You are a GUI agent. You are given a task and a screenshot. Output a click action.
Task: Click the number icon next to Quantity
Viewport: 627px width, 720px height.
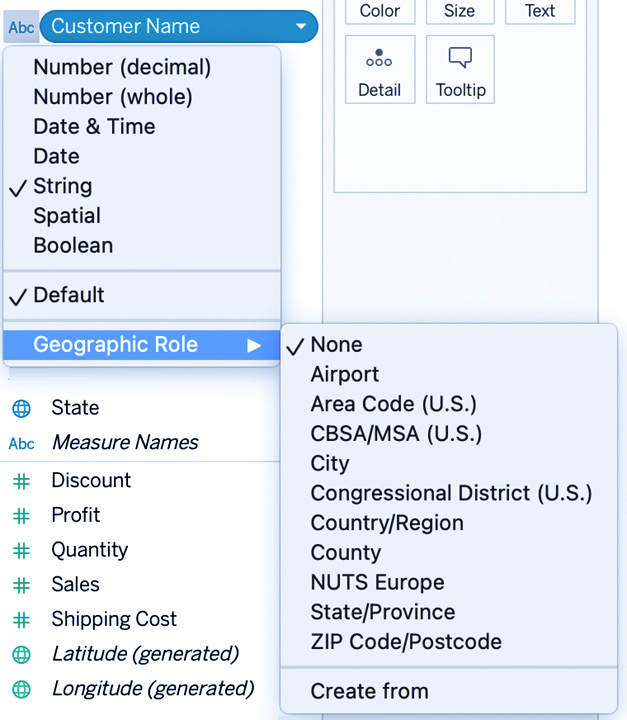pyautogui.click(x=21, y=551)
